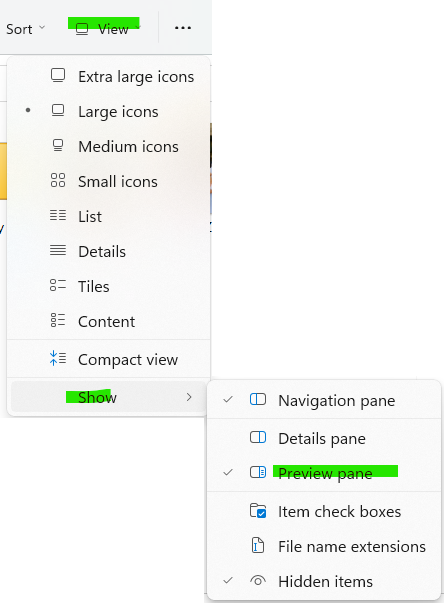The image size is (444, 603).
Task: Select Details view menu entry
Action: point(109,252)
